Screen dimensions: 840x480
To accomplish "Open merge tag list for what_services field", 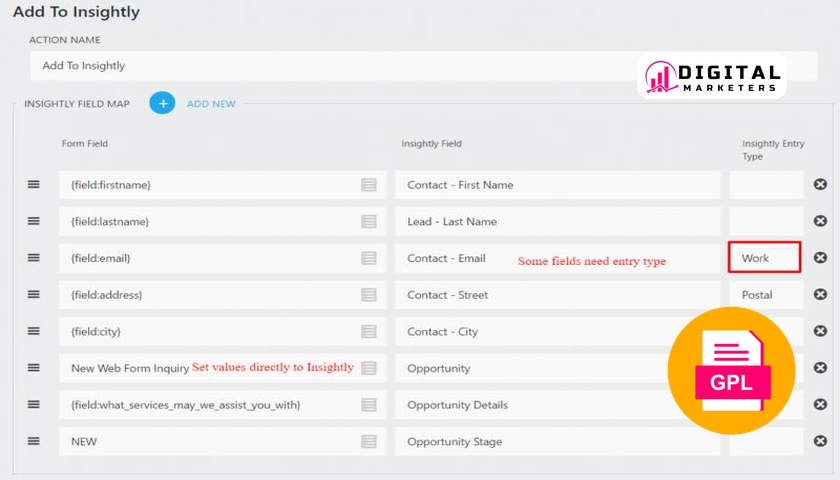I will click(369, 405).
